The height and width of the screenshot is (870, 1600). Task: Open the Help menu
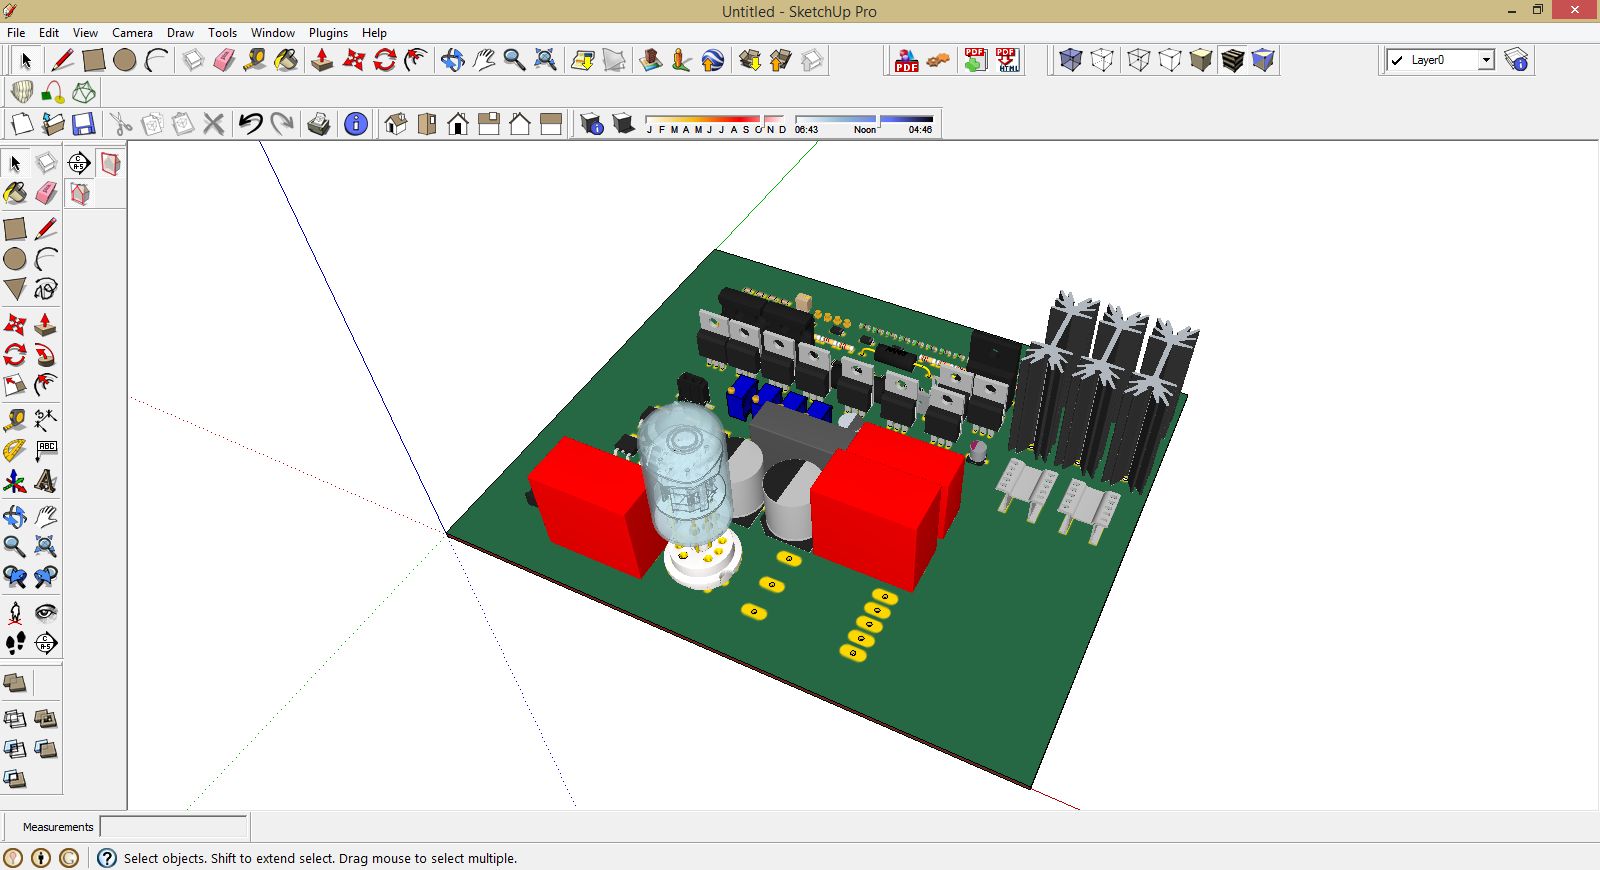pos(374,33)
